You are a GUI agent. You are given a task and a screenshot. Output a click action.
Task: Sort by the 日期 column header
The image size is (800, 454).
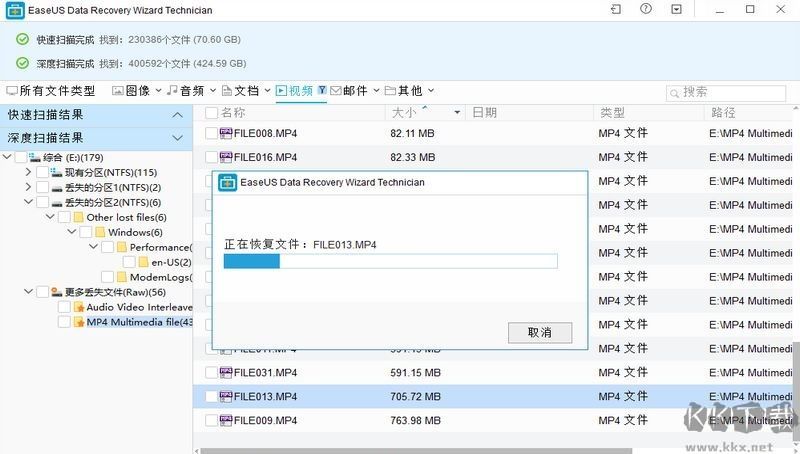(x=484, y=112)
